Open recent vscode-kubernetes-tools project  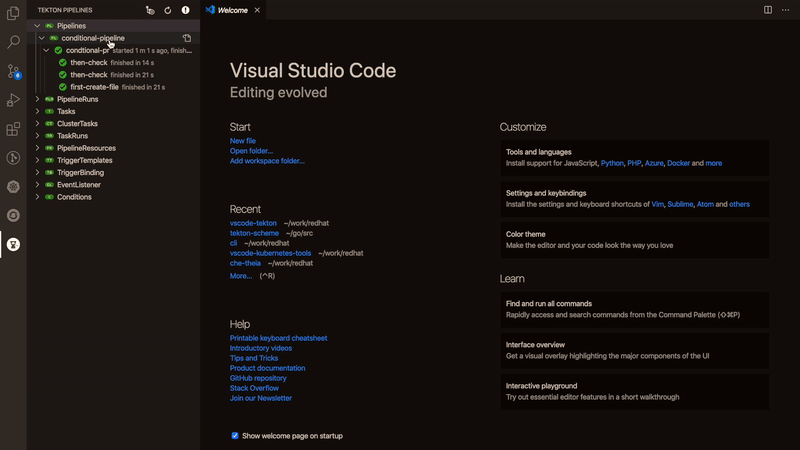click(270, 253)
